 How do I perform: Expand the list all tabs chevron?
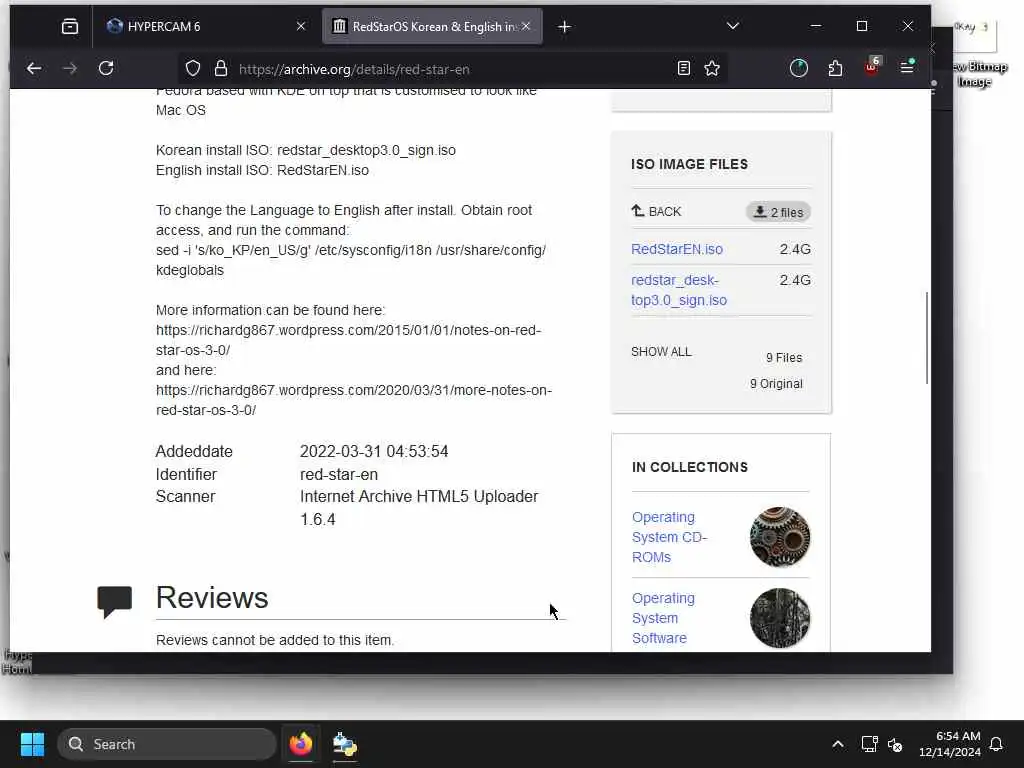tap(733, 26)
